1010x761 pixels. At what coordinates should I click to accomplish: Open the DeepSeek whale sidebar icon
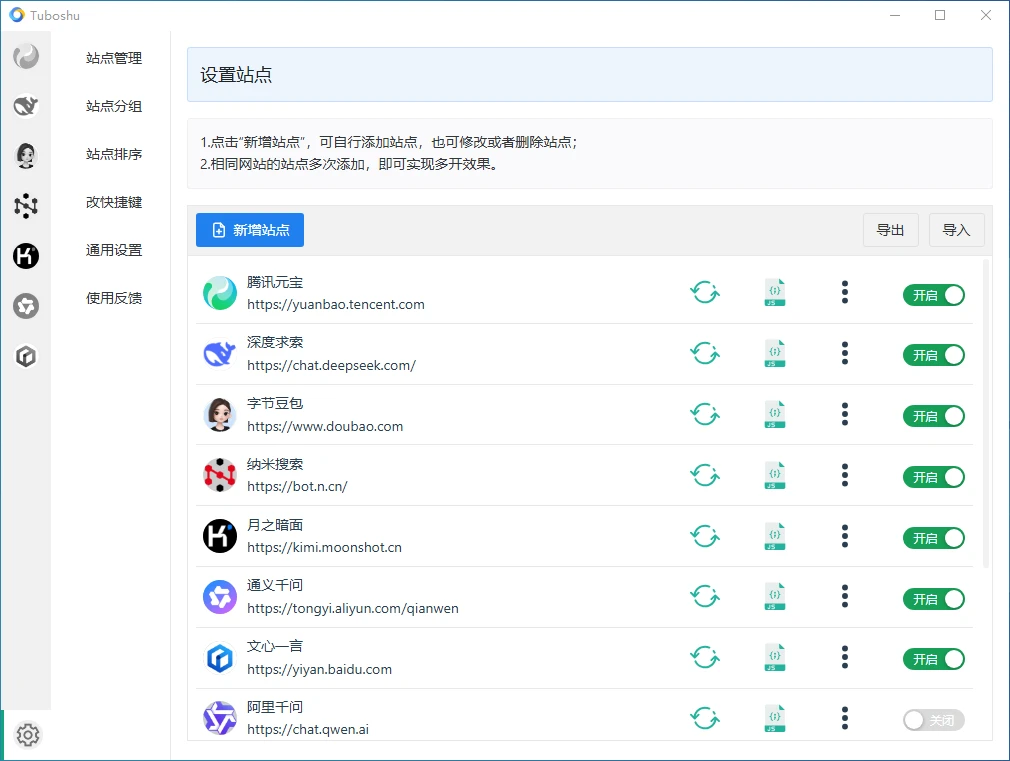click(x=26, y=106)
